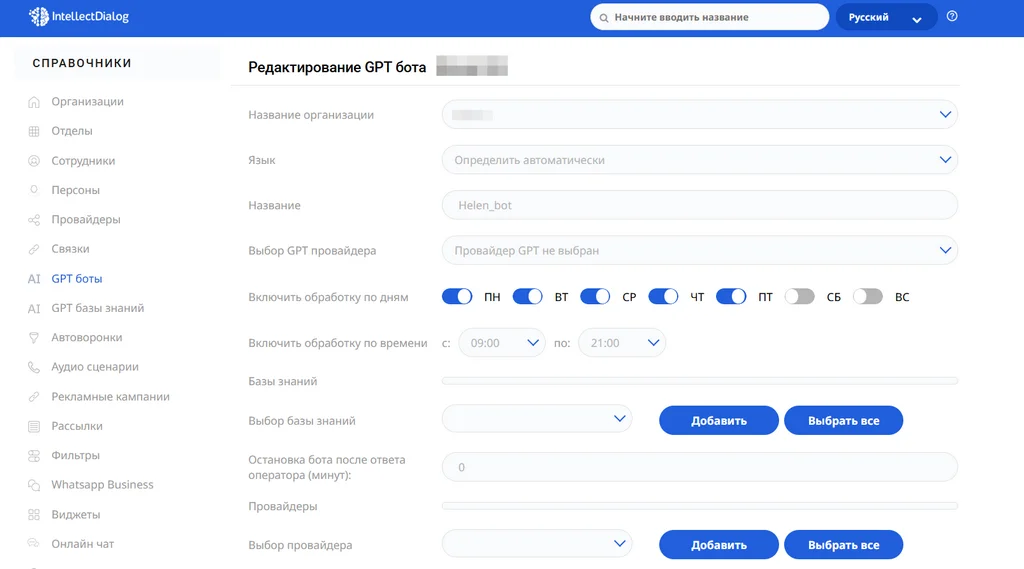Enable processing on СБ toggle
Viewport: 1024px width, 569px height.
(x=799, y=297)
